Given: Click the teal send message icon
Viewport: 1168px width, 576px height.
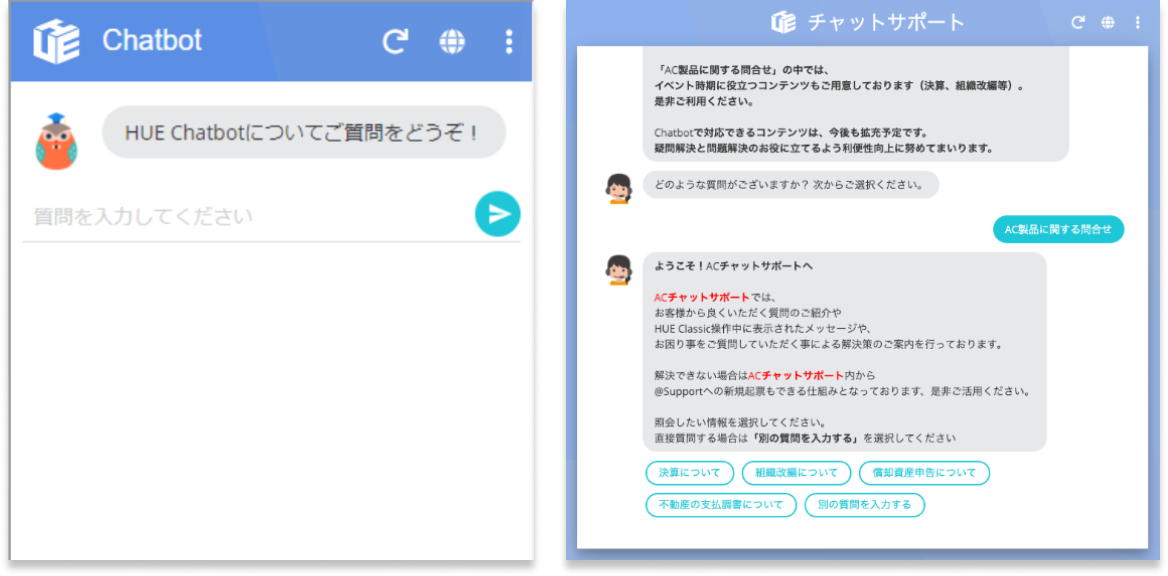Looking at the screenshot, I should pyautogui.click(x=497, y=213).
